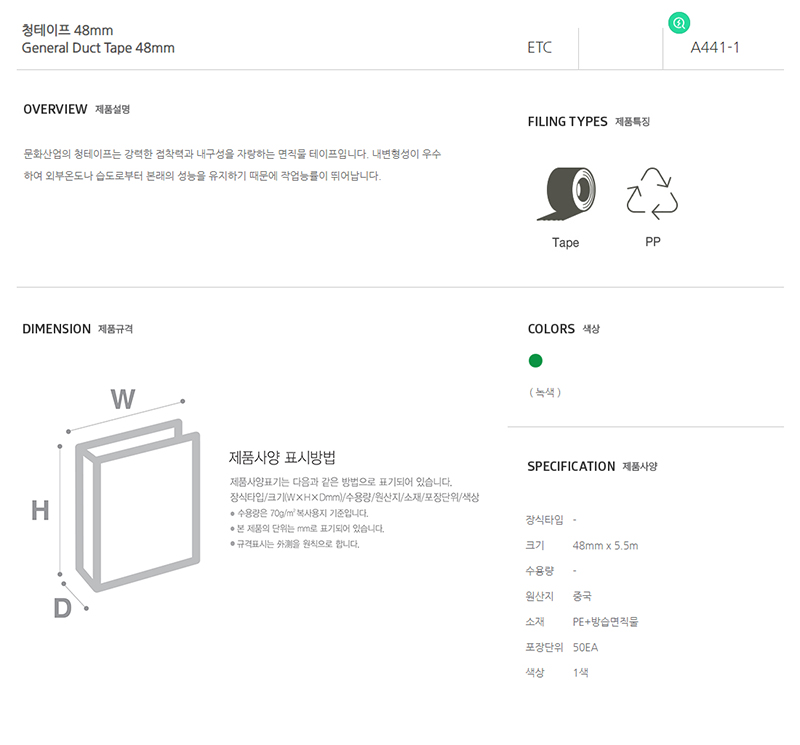Click the ETC category label
The height and width of the screenshot is (745, 800).
(539, 47)
